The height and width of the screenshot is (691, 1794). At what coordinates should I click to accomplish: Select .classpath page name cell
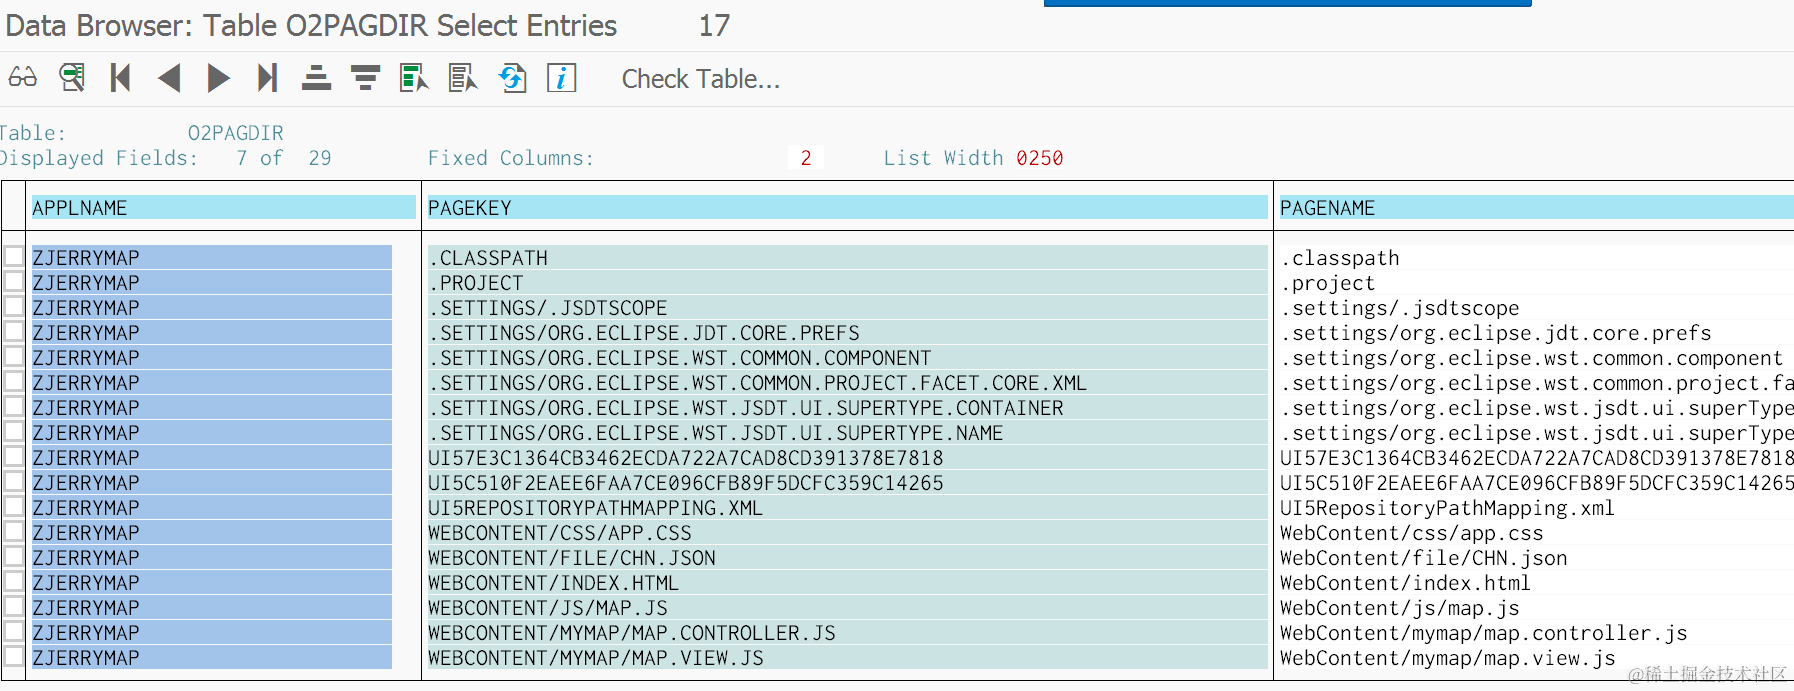[x=1536, y=258]
